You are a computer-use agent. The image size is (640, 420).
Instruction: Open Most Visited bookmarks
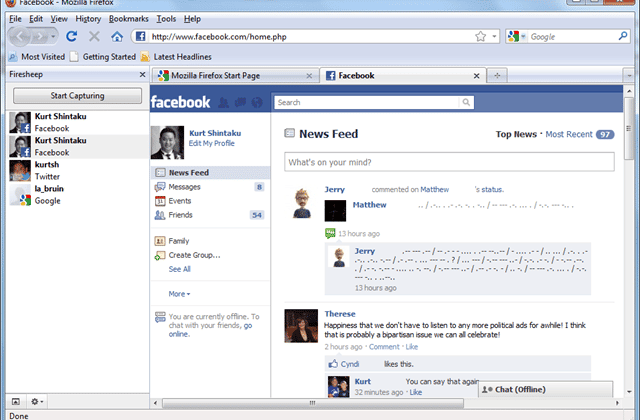pos(37,57)
